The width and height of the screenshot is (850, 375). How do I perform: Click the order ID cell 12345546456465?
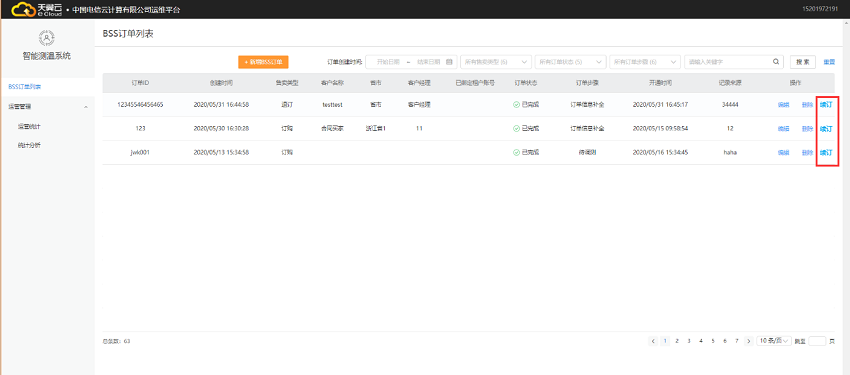click(140, 105)
